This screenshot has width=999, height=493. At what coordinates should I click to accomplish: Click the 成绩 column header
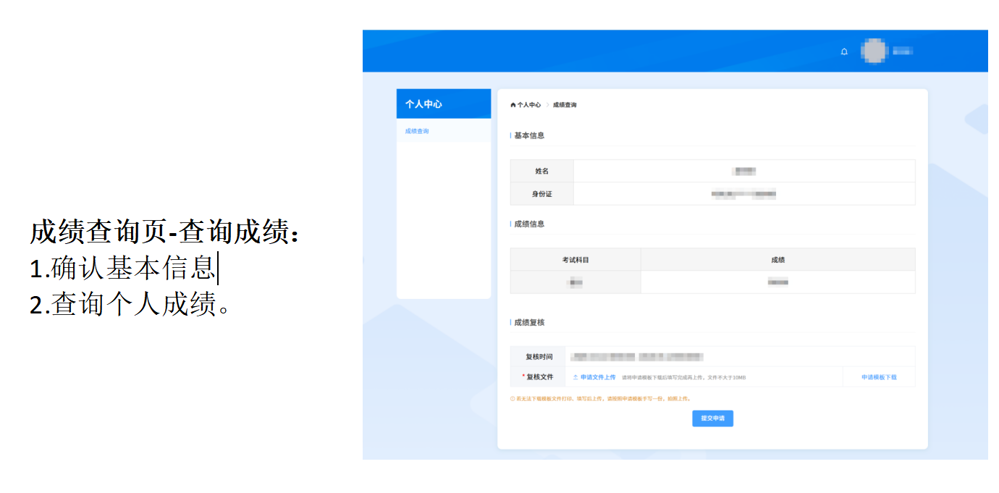(777, 260)
